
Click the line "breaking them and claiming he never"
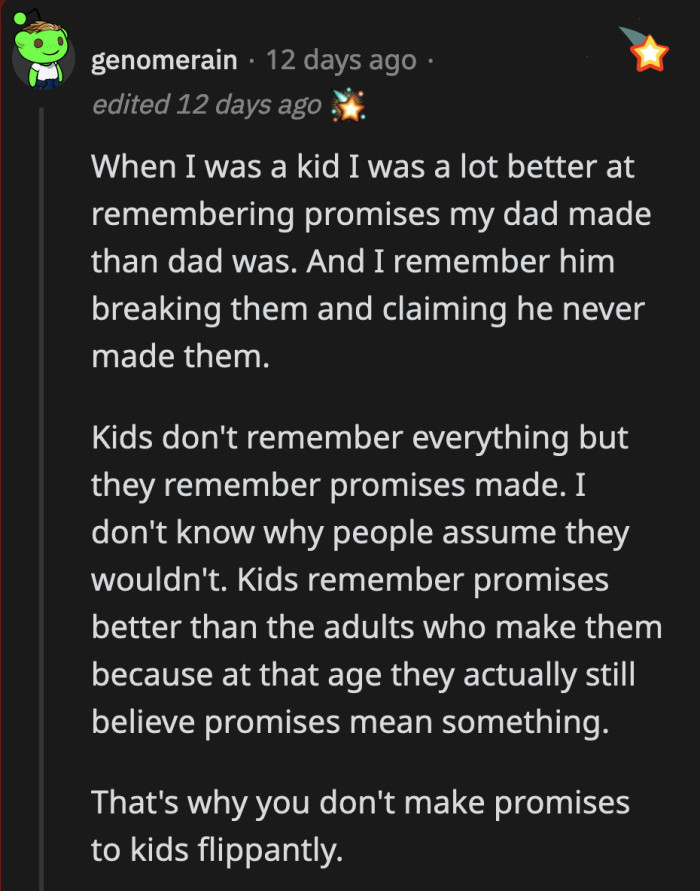[x=368, y=309]
